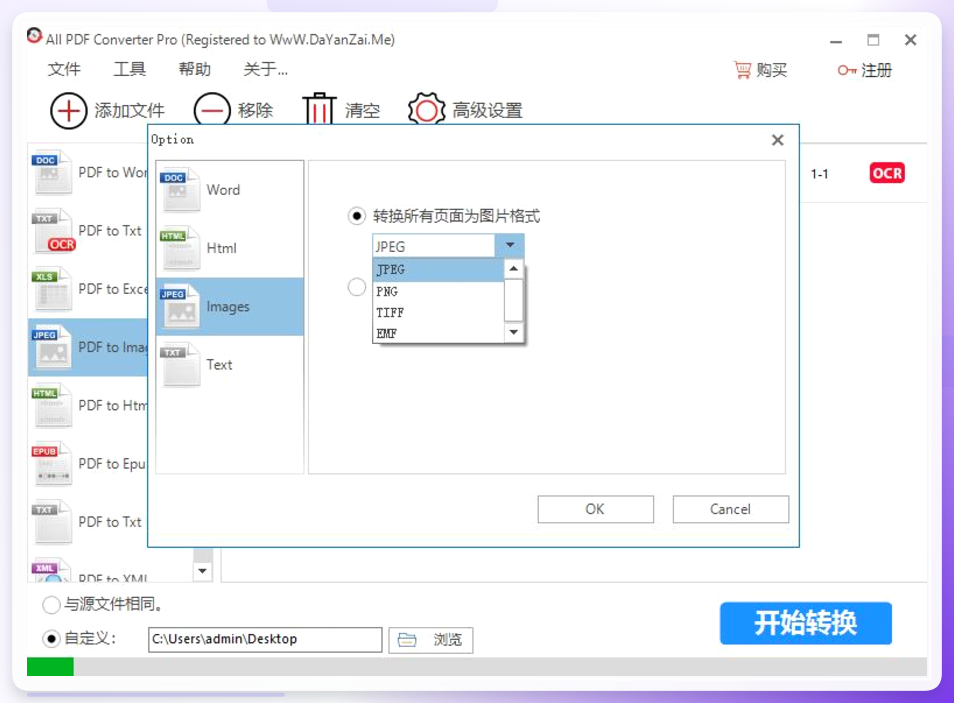Screen dimensions: 954x703
Task: Select PDF to Word DOC icon in main list
Action: (x=52, y=173)
